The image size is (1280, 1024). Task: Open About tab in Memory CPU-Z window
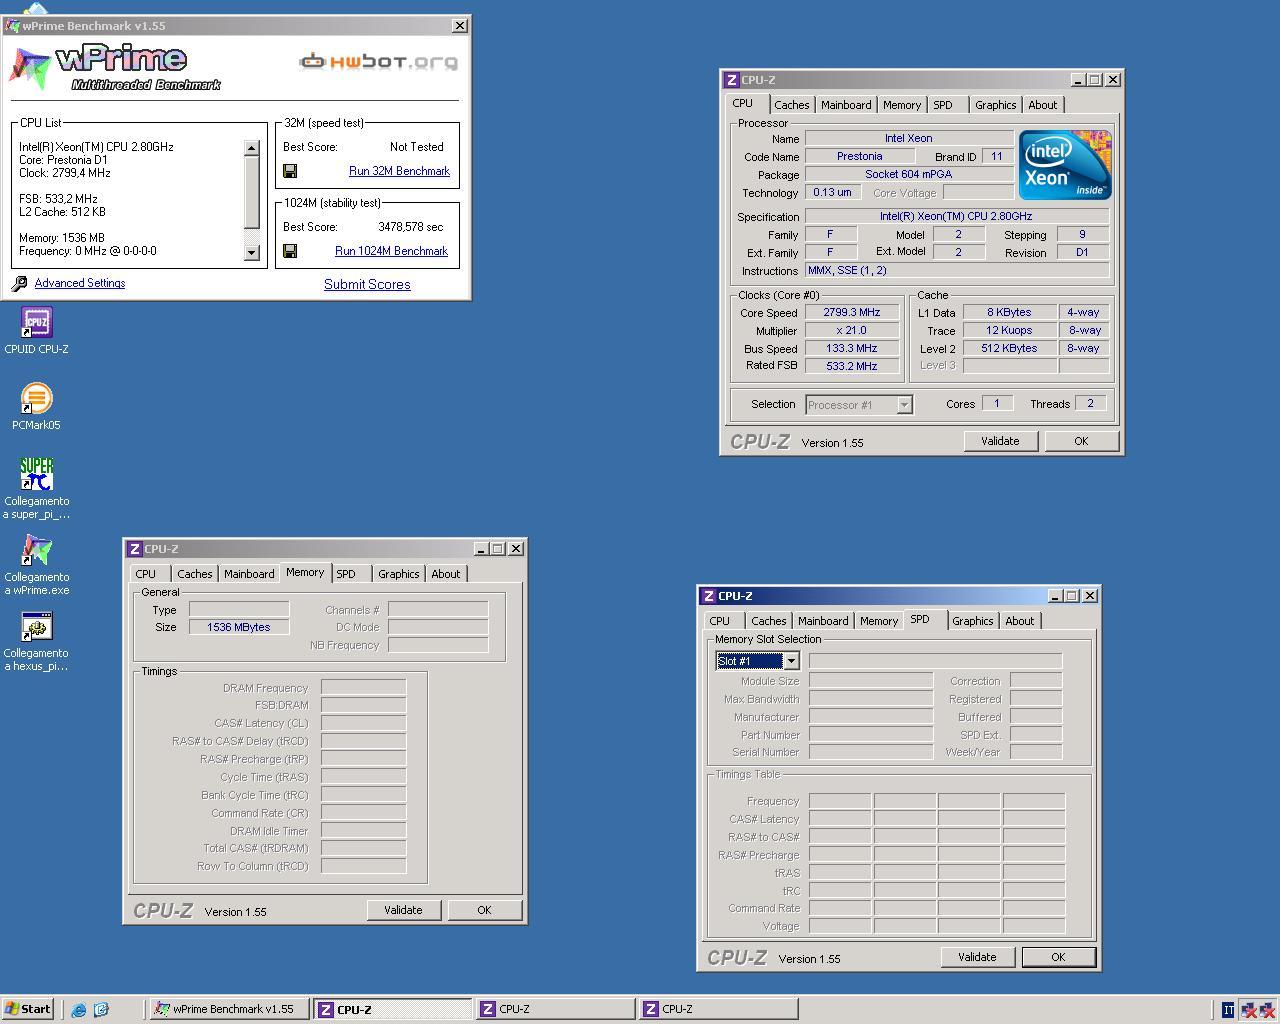coord(446,574)
